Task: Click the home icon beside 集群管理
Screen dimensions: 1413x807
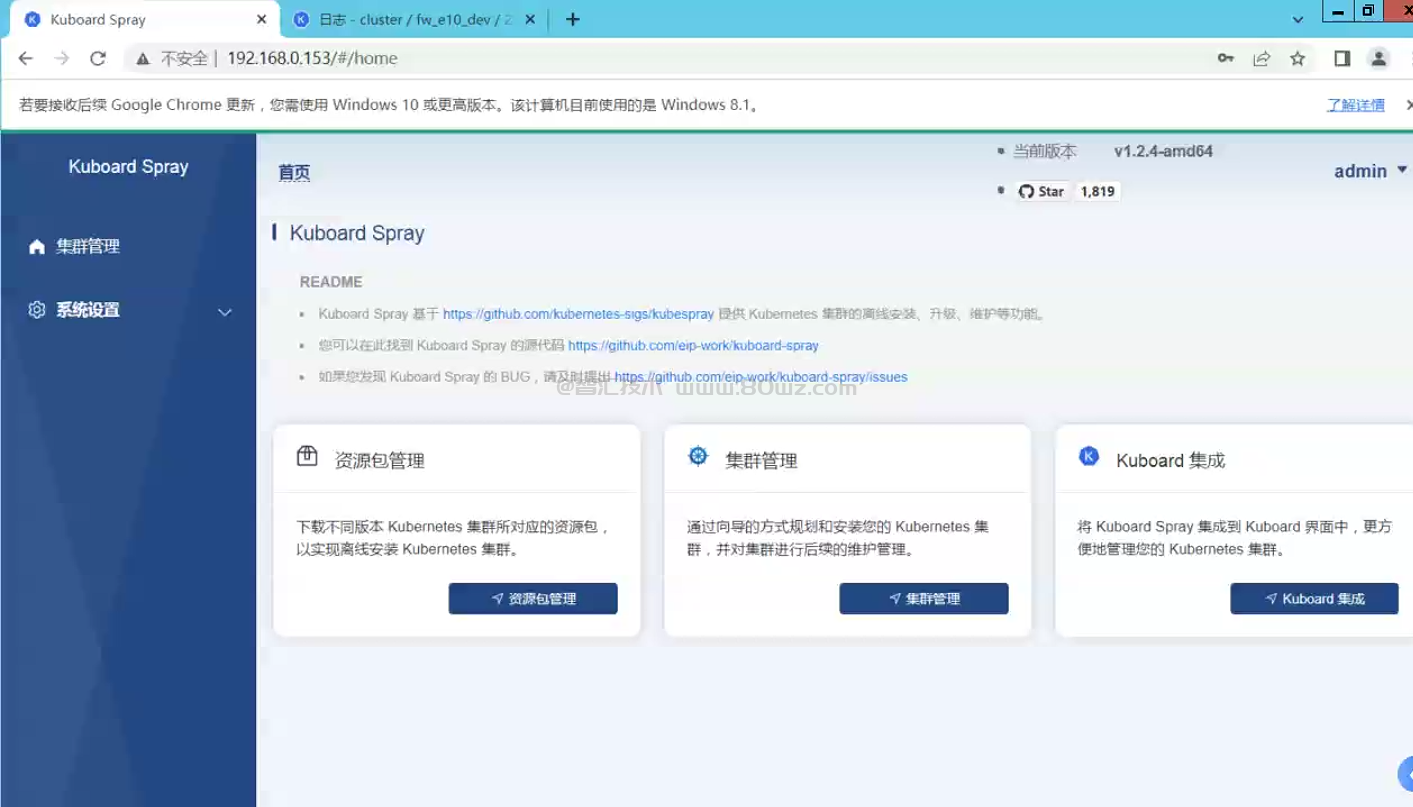Action: click(37, 246)
